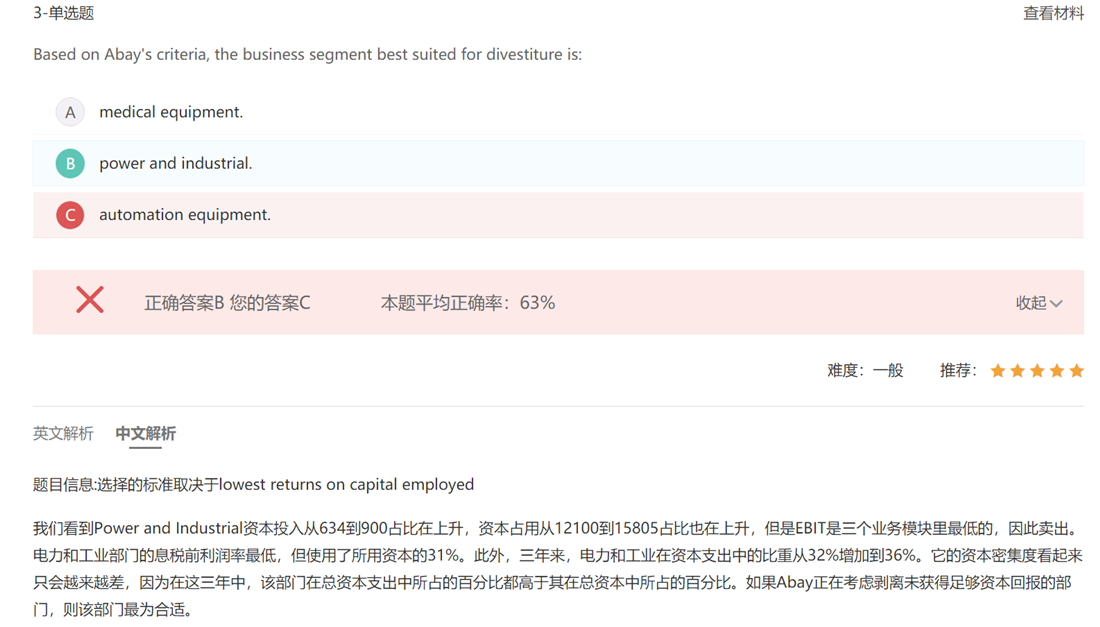Click the 3-单选题 question heading
The image size is (1100, 627).
click(64, 13)
